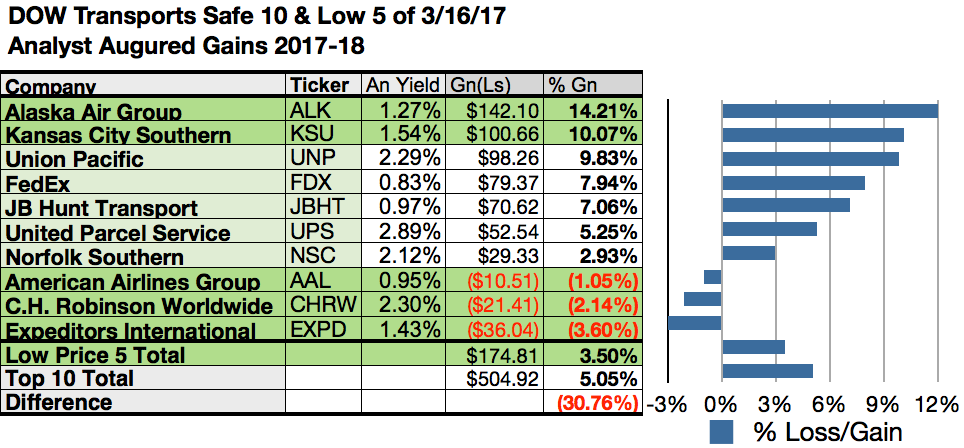Click the 12% axis label
Viewport: 964px width, 448px height.
937,404
